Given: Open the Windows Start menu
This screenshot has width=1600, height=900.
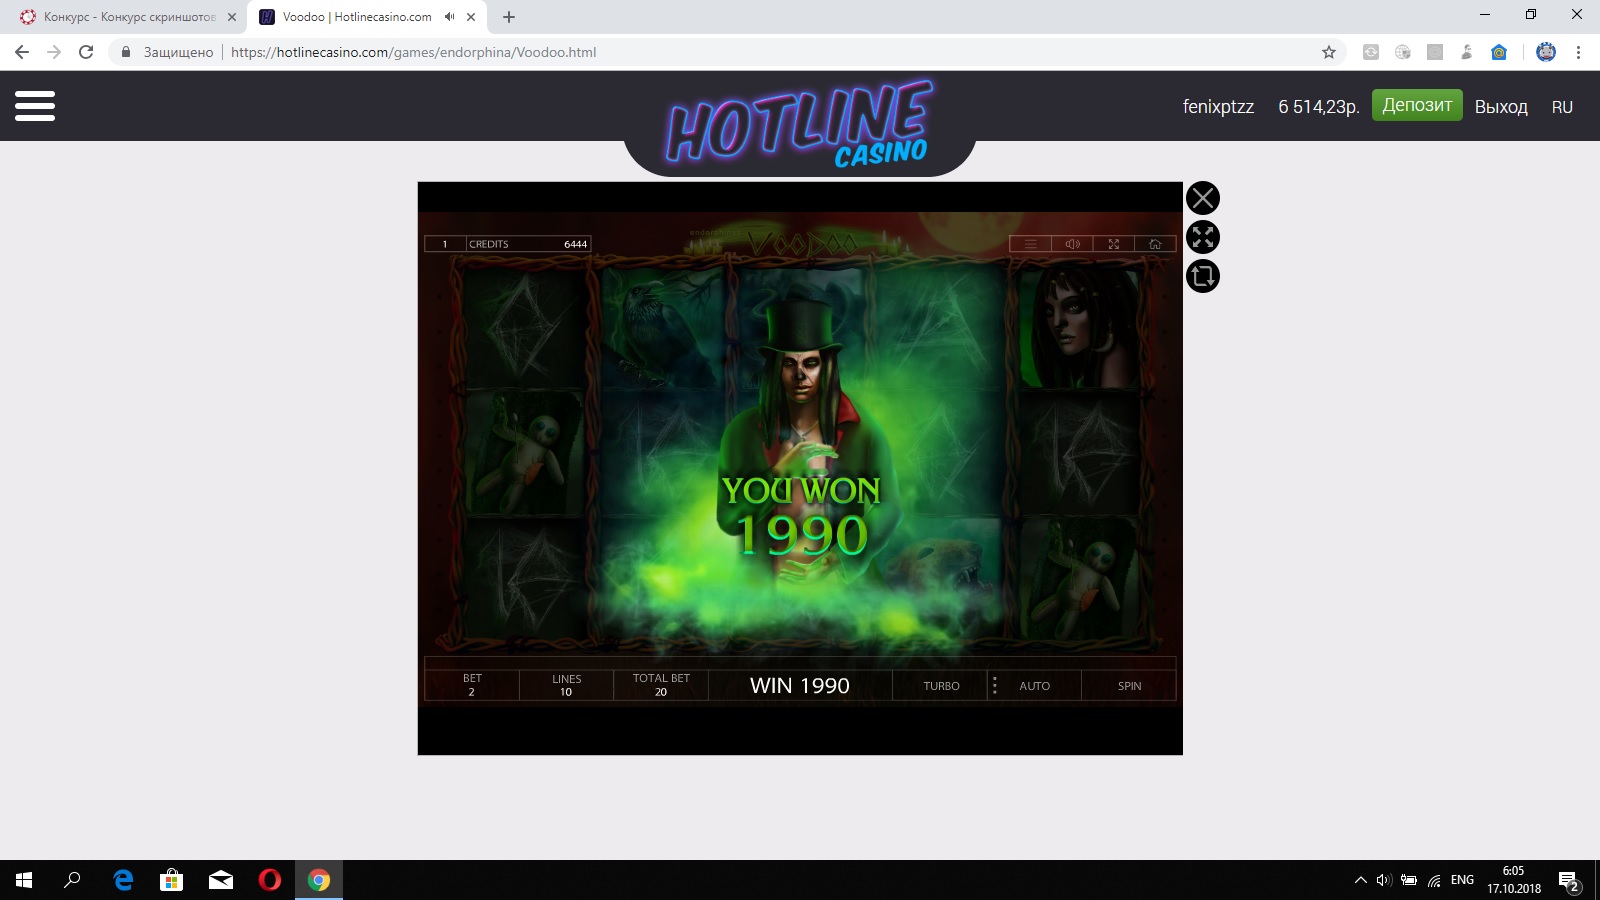Looking at the screenshot, I should click(24, 880).
